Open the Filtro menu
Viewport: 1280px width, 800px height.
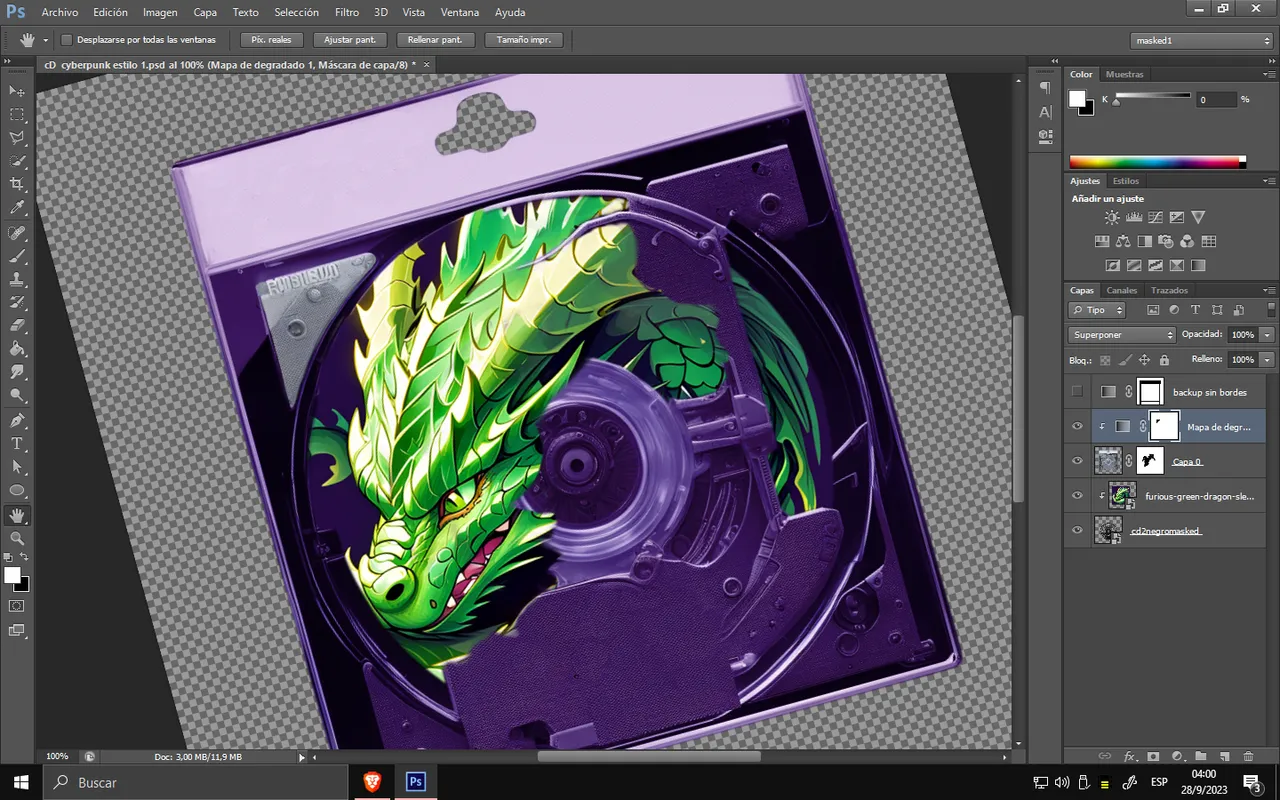pos(347,13)
